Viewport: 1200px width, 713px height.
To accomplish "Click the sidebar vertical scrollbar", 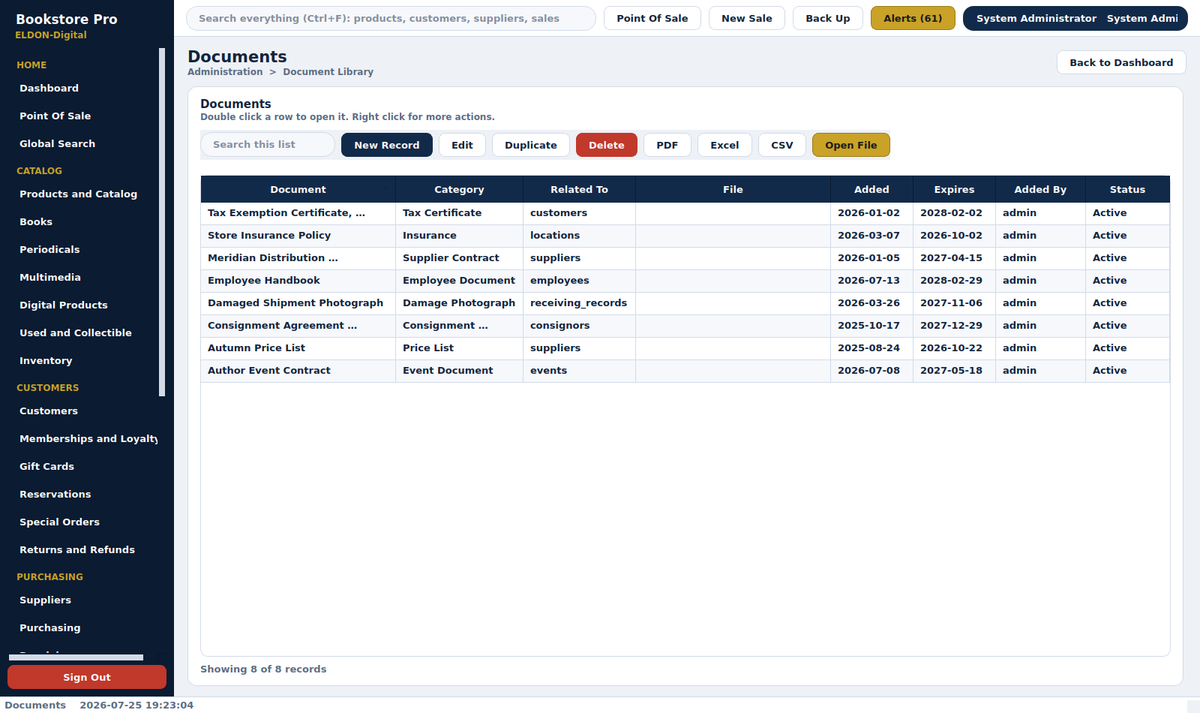I will (162, 222).
